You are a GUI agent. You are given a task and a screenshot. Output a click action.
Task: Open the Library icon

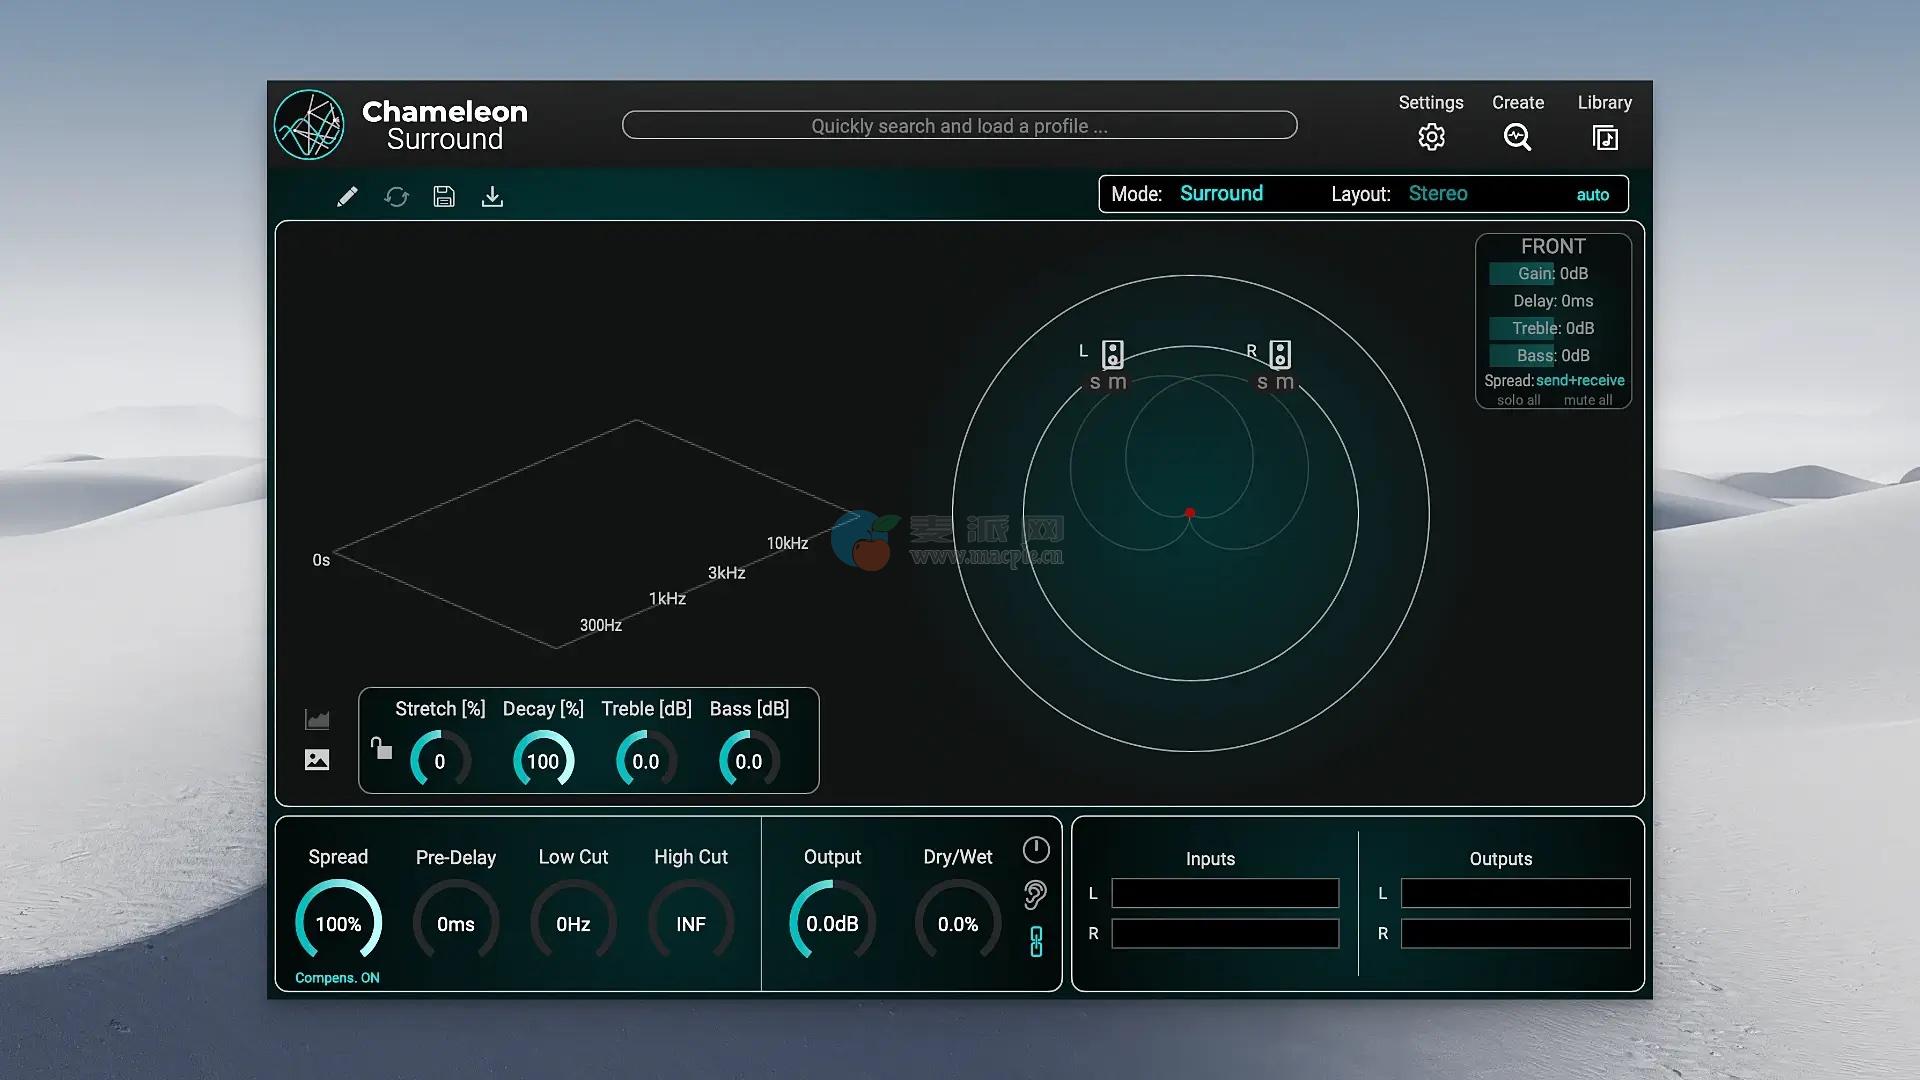(x=1604, y=137)
